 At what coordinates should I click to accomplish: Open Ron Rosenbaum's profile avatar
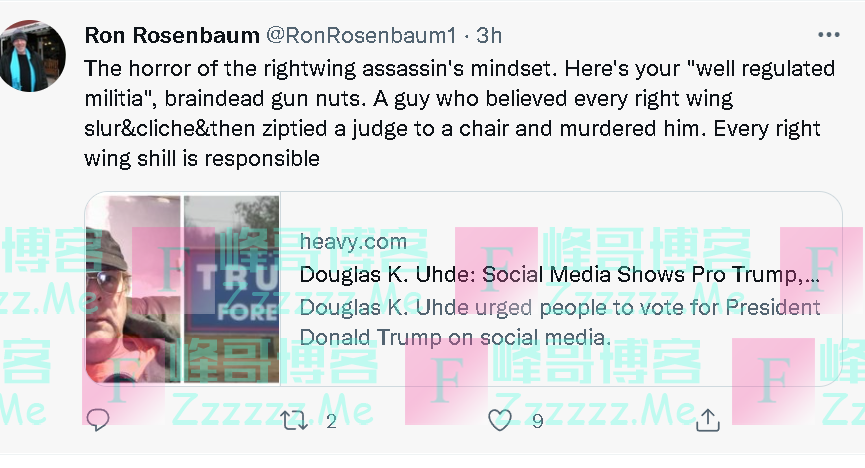[x=33, y=56]
